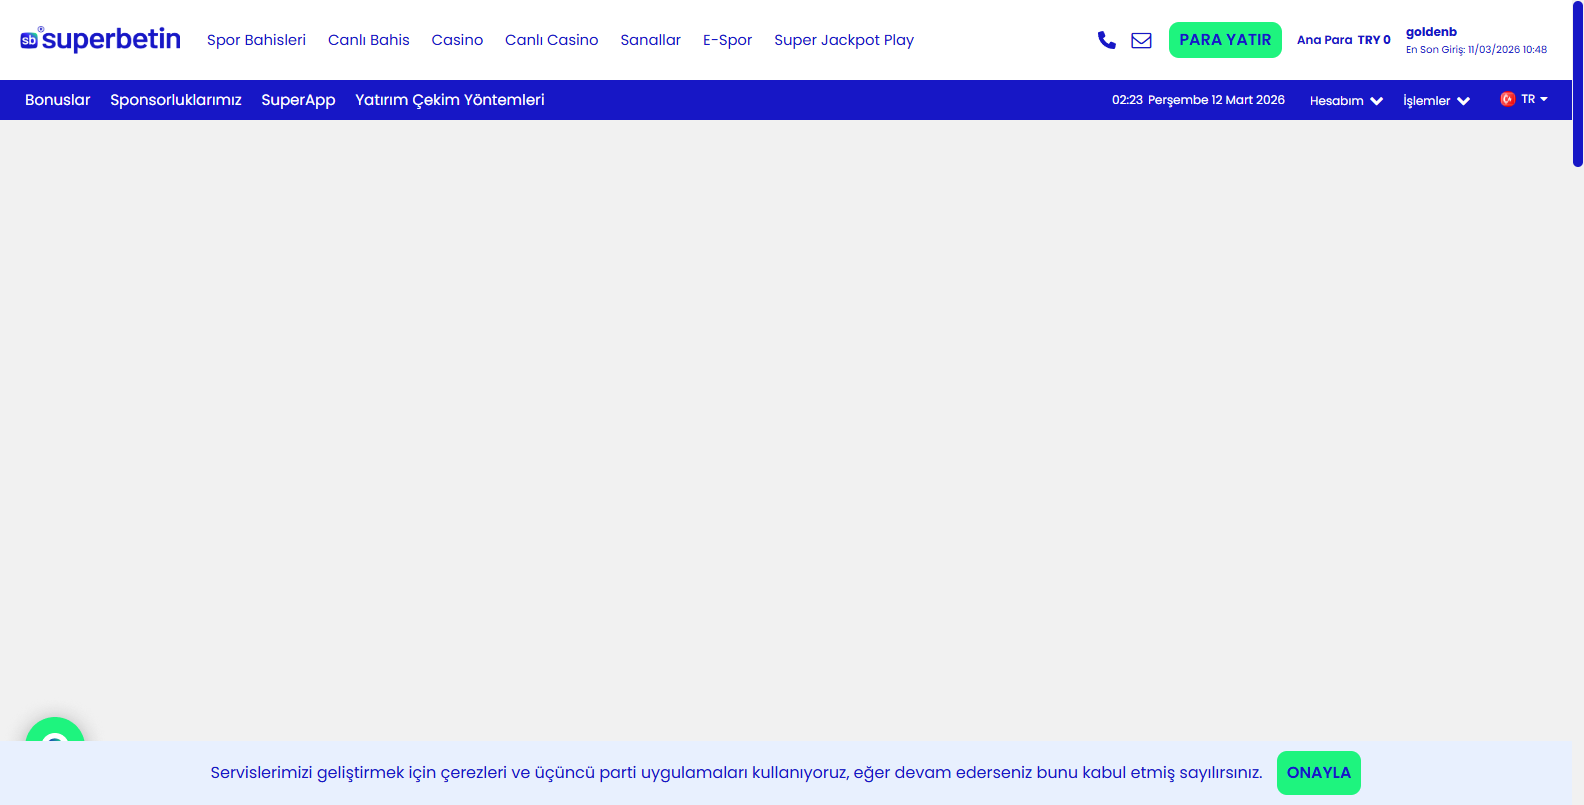
Task: Open the green live chat bubble
Action: tap(55, 730)
